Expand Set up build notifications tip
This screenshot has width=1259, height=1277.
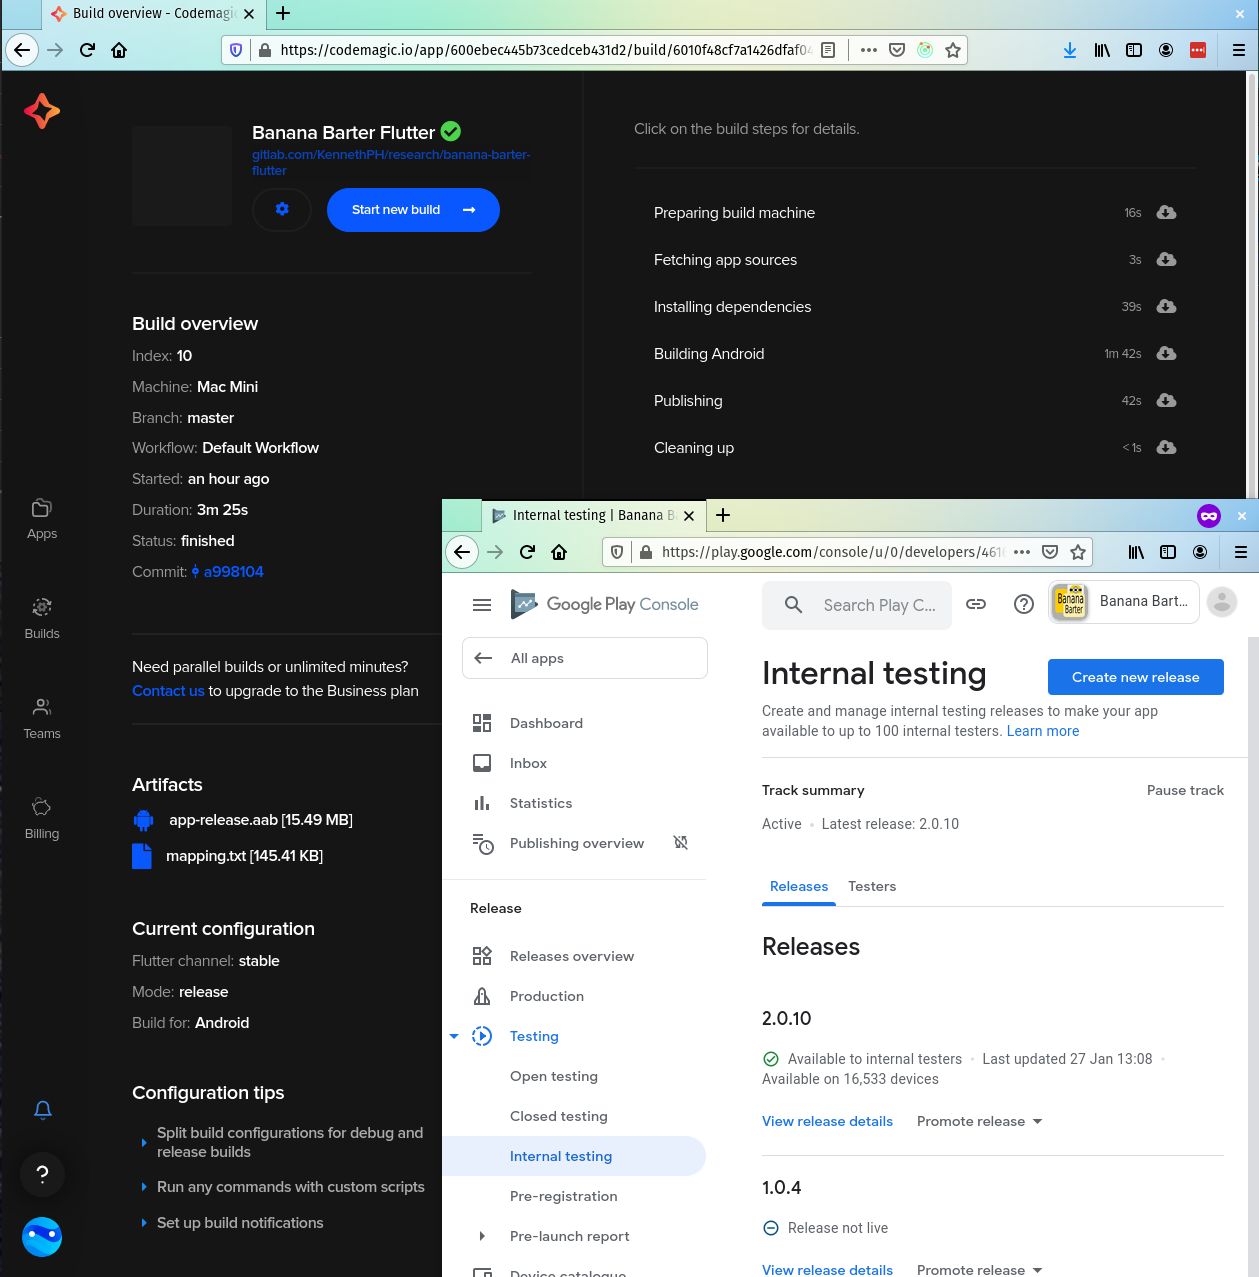pyautogui.click(x=232, y=1223)
